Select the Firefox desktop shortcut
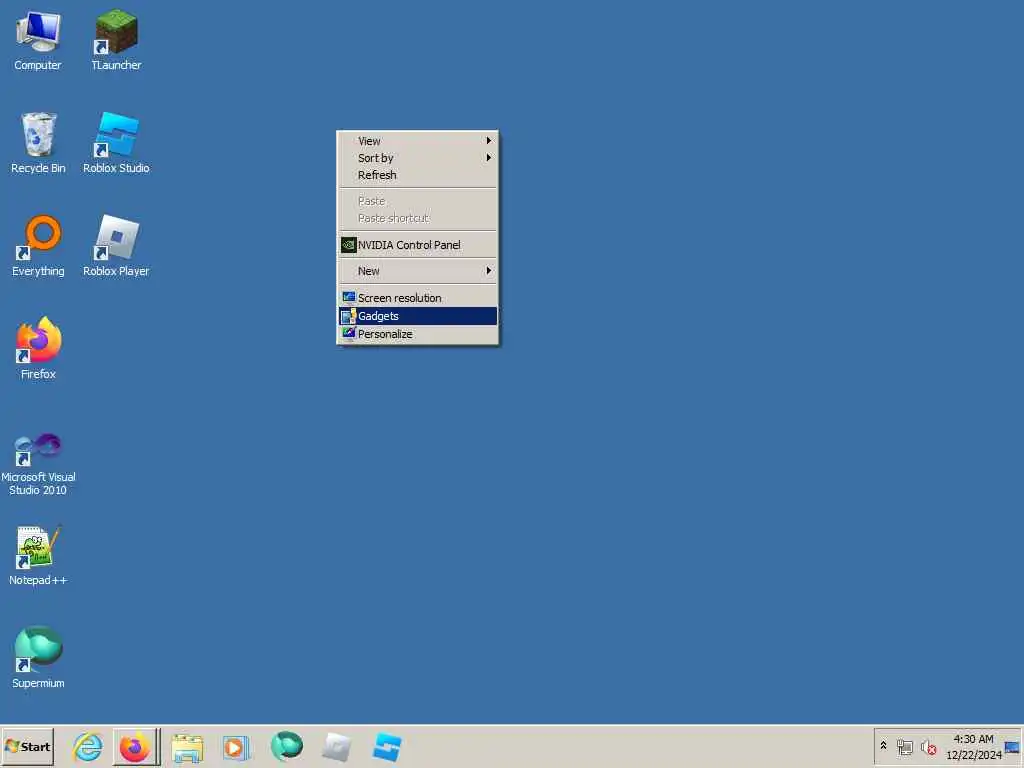The height and width of the screenshot is (768, 1024). [38, 349]
